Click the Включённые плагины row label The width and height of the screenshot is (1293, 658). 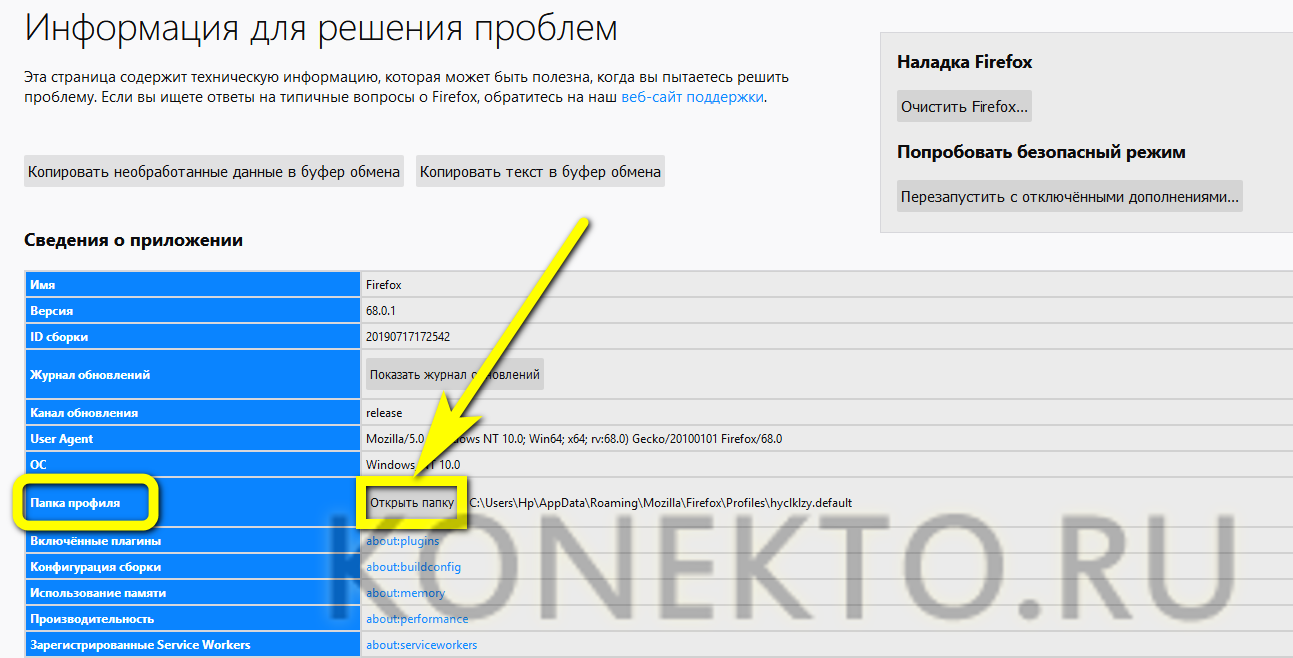(x=95, y=541)
